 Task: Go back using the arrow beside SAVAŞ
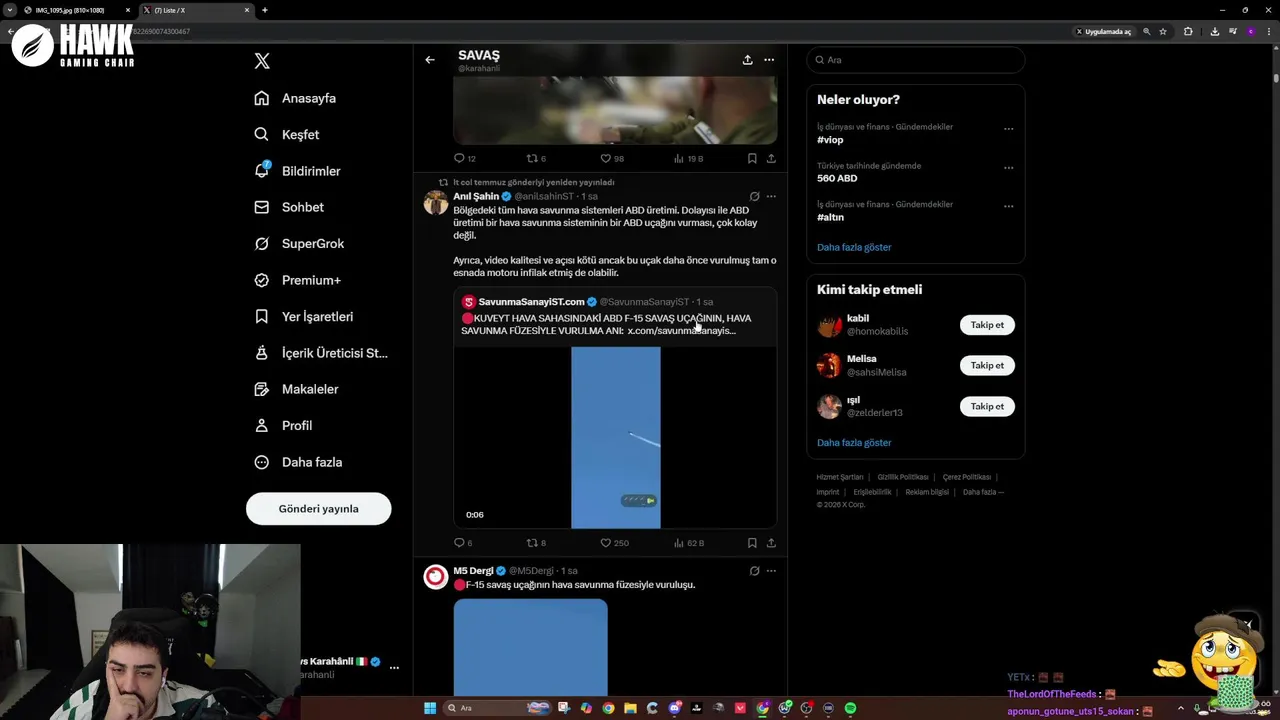coord(430,60)
